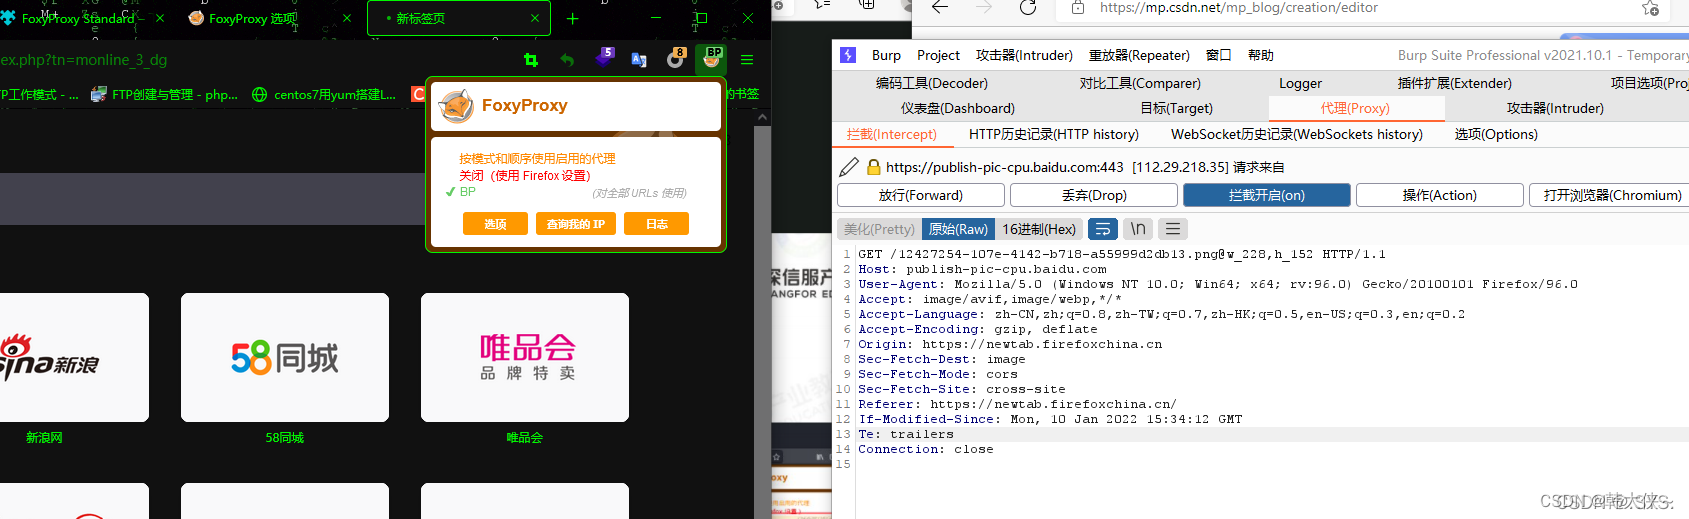The width and height of the screenshot is (1689, 519).
Task: Click the FoxyProxy BP toolbar icon
Action: tap(711, 59)
